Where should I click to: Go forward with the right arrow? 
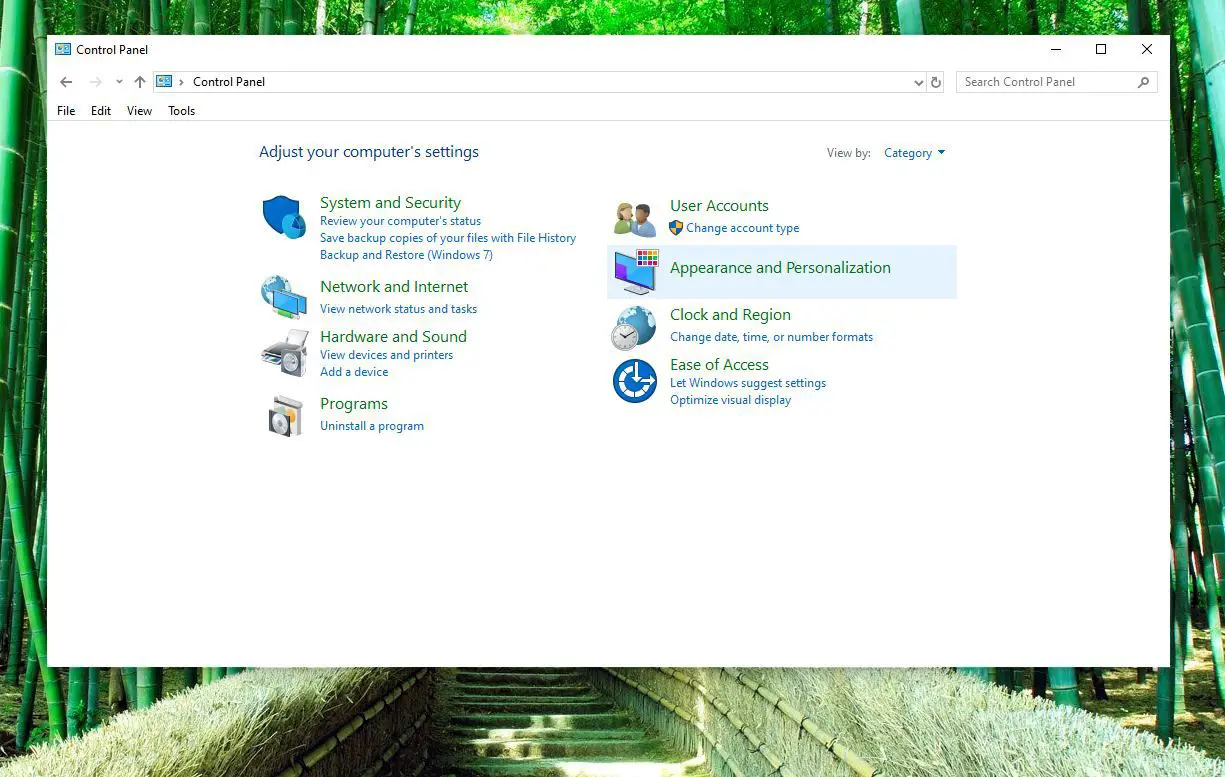[96, 82]
